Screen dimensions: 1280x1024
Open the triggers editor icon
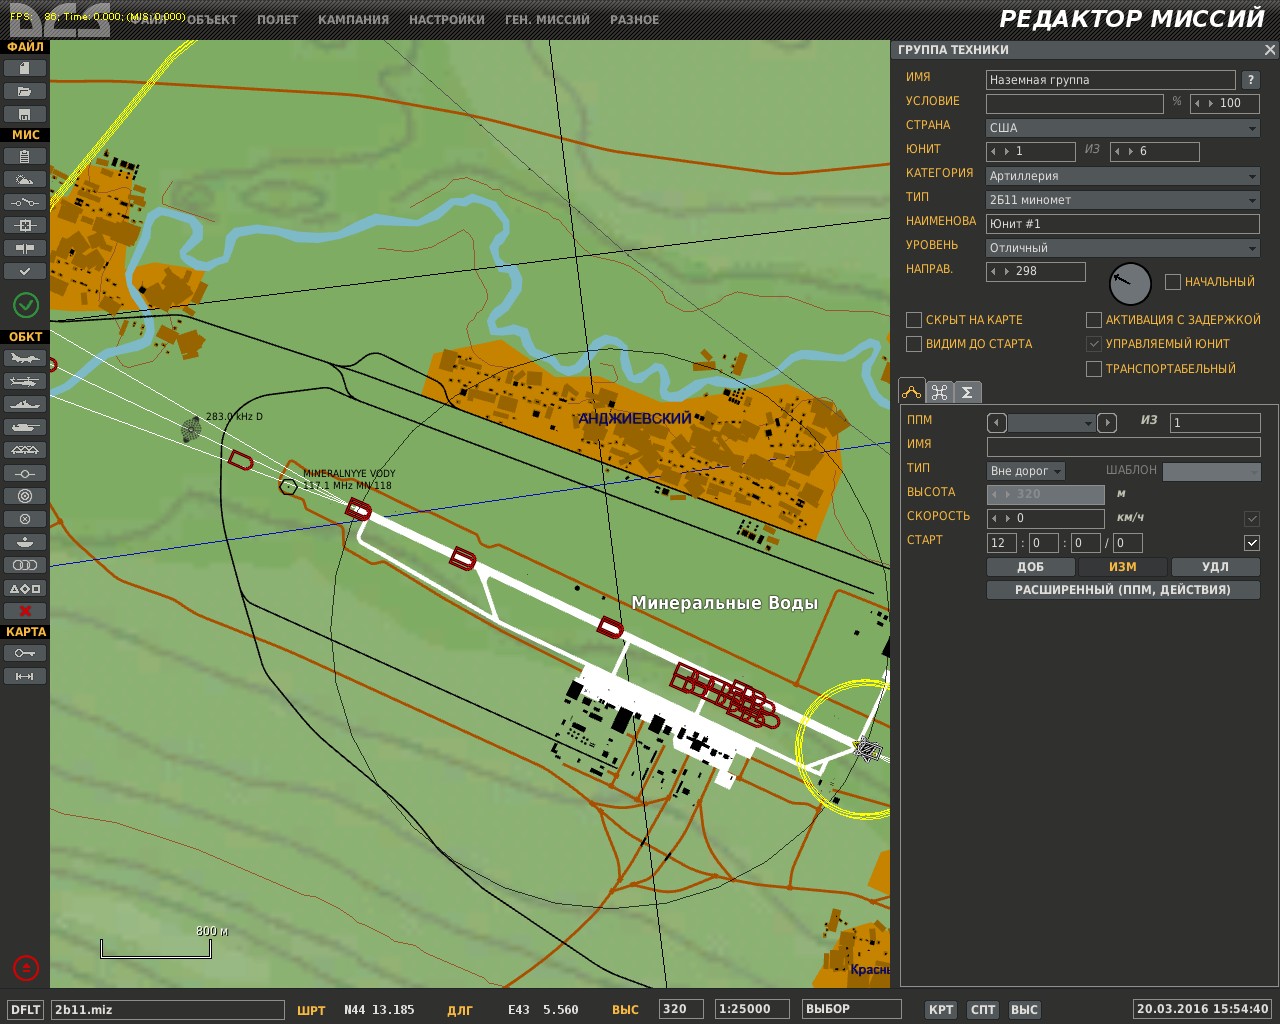(x=25, y=202)
